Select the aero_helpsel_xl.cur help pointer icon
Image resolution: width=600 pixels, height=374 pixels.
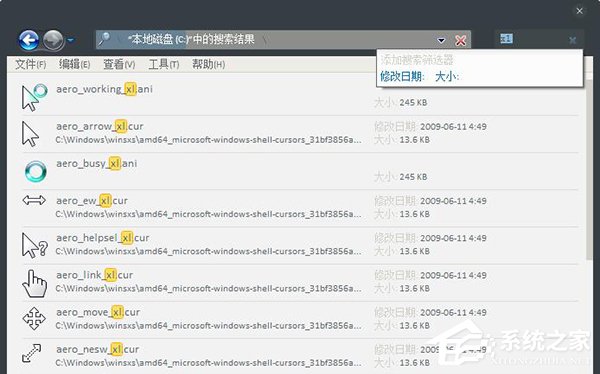pos(35,245)
